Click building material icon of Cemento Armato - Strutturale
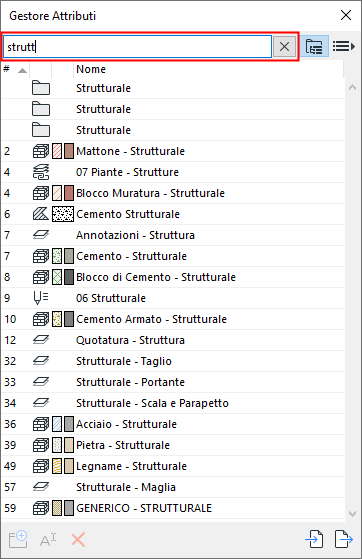 (x=41, y=319)
